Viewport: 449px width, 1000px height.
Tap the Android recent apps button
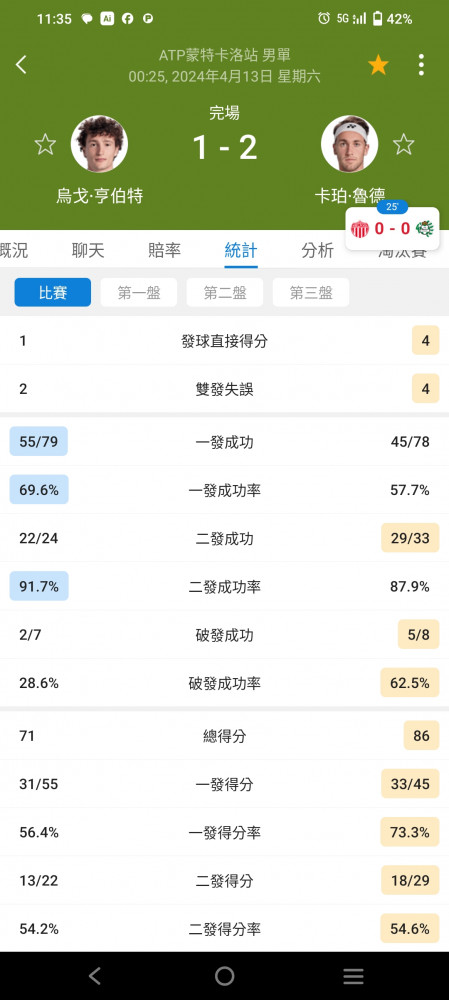pos(353,976)
